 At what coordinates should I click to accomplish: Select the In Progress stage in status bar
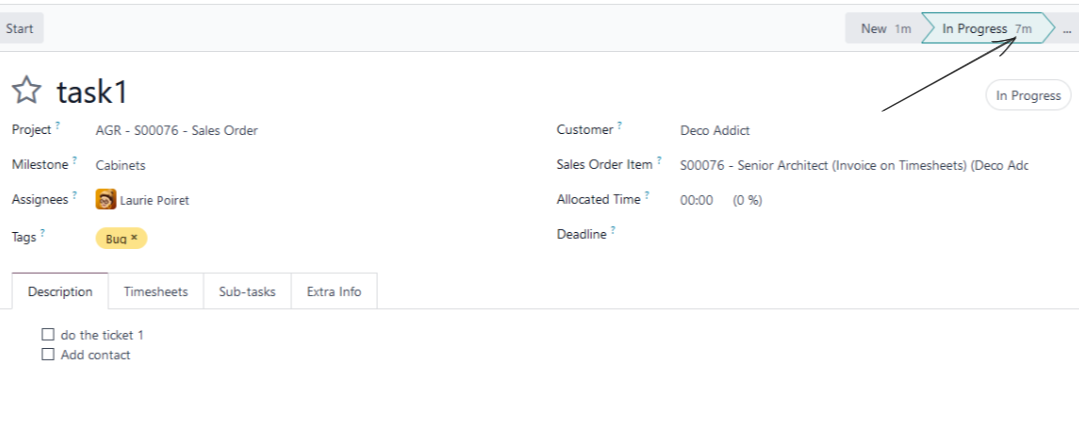(x=987, y=29)
